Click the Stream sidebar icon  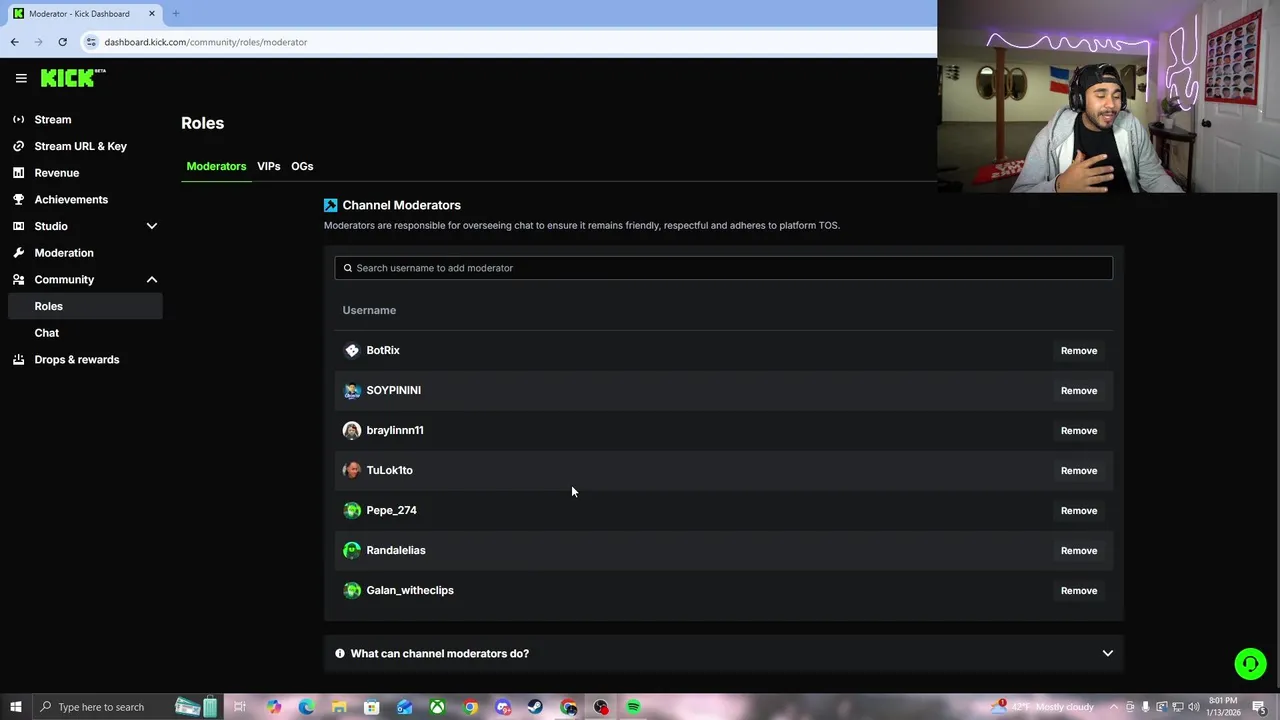pyautogui.click(x=18, y=119)
